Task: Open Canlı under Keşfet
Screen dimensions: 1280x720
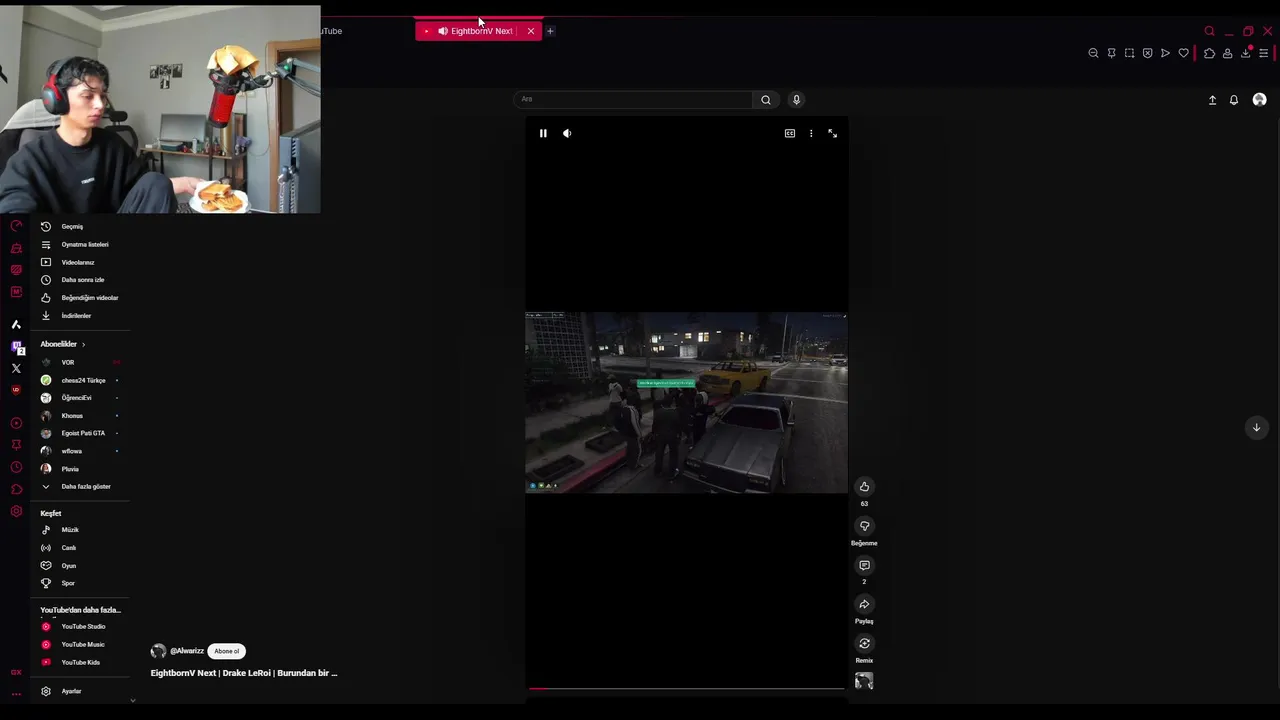Action: [x=80, y=548]
